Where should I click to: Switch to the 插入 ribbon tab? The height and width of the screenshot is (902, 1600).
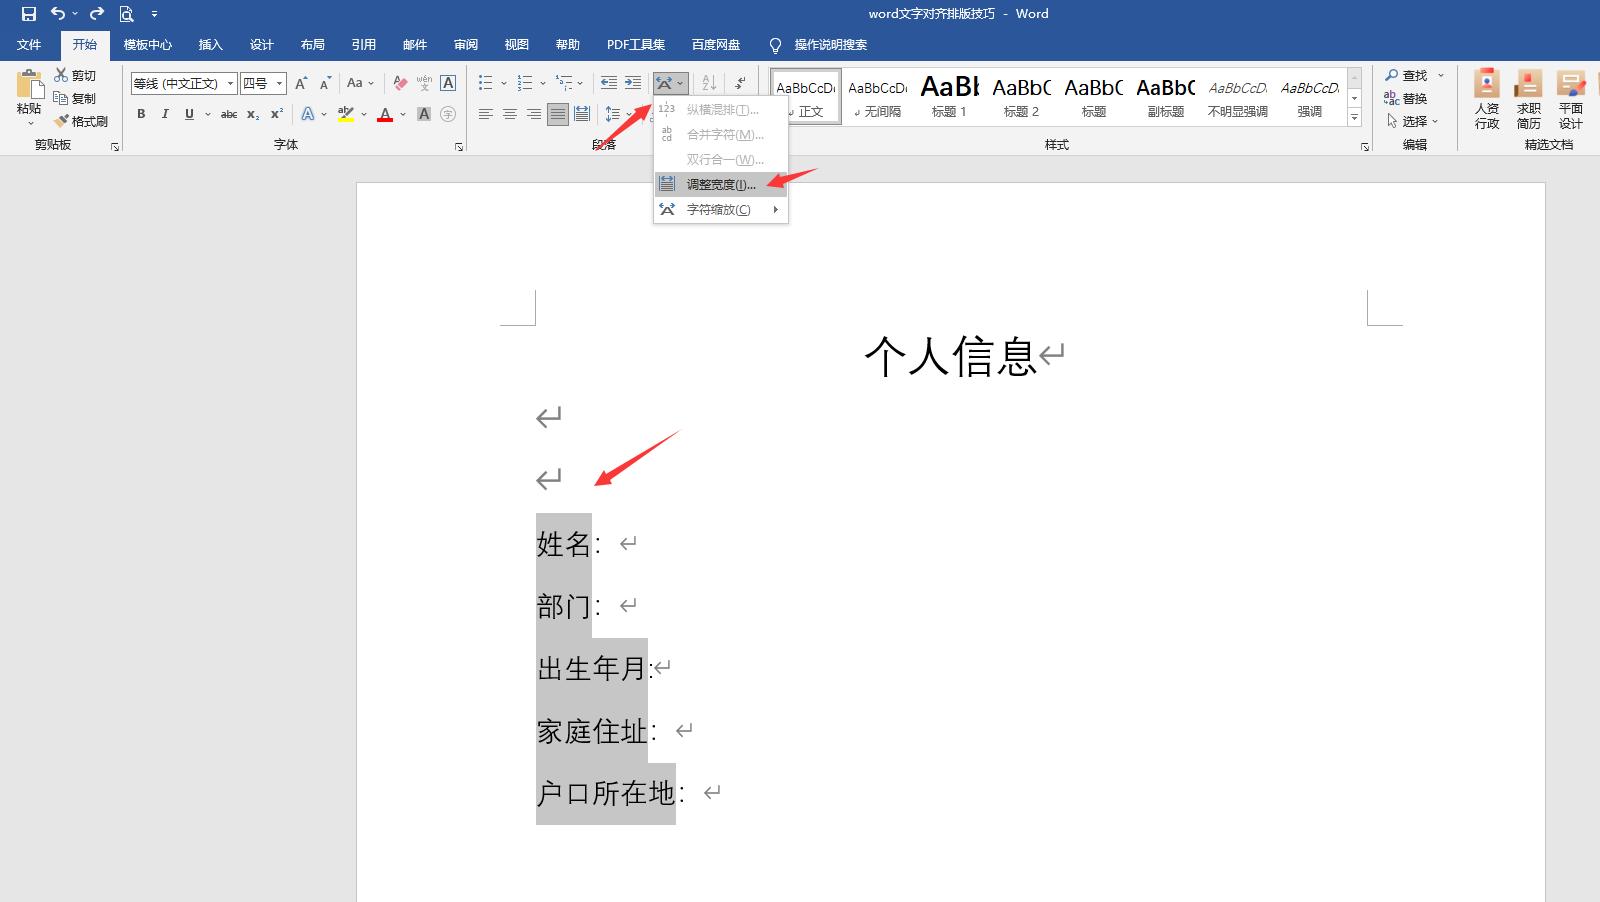(x=210, y=44)
